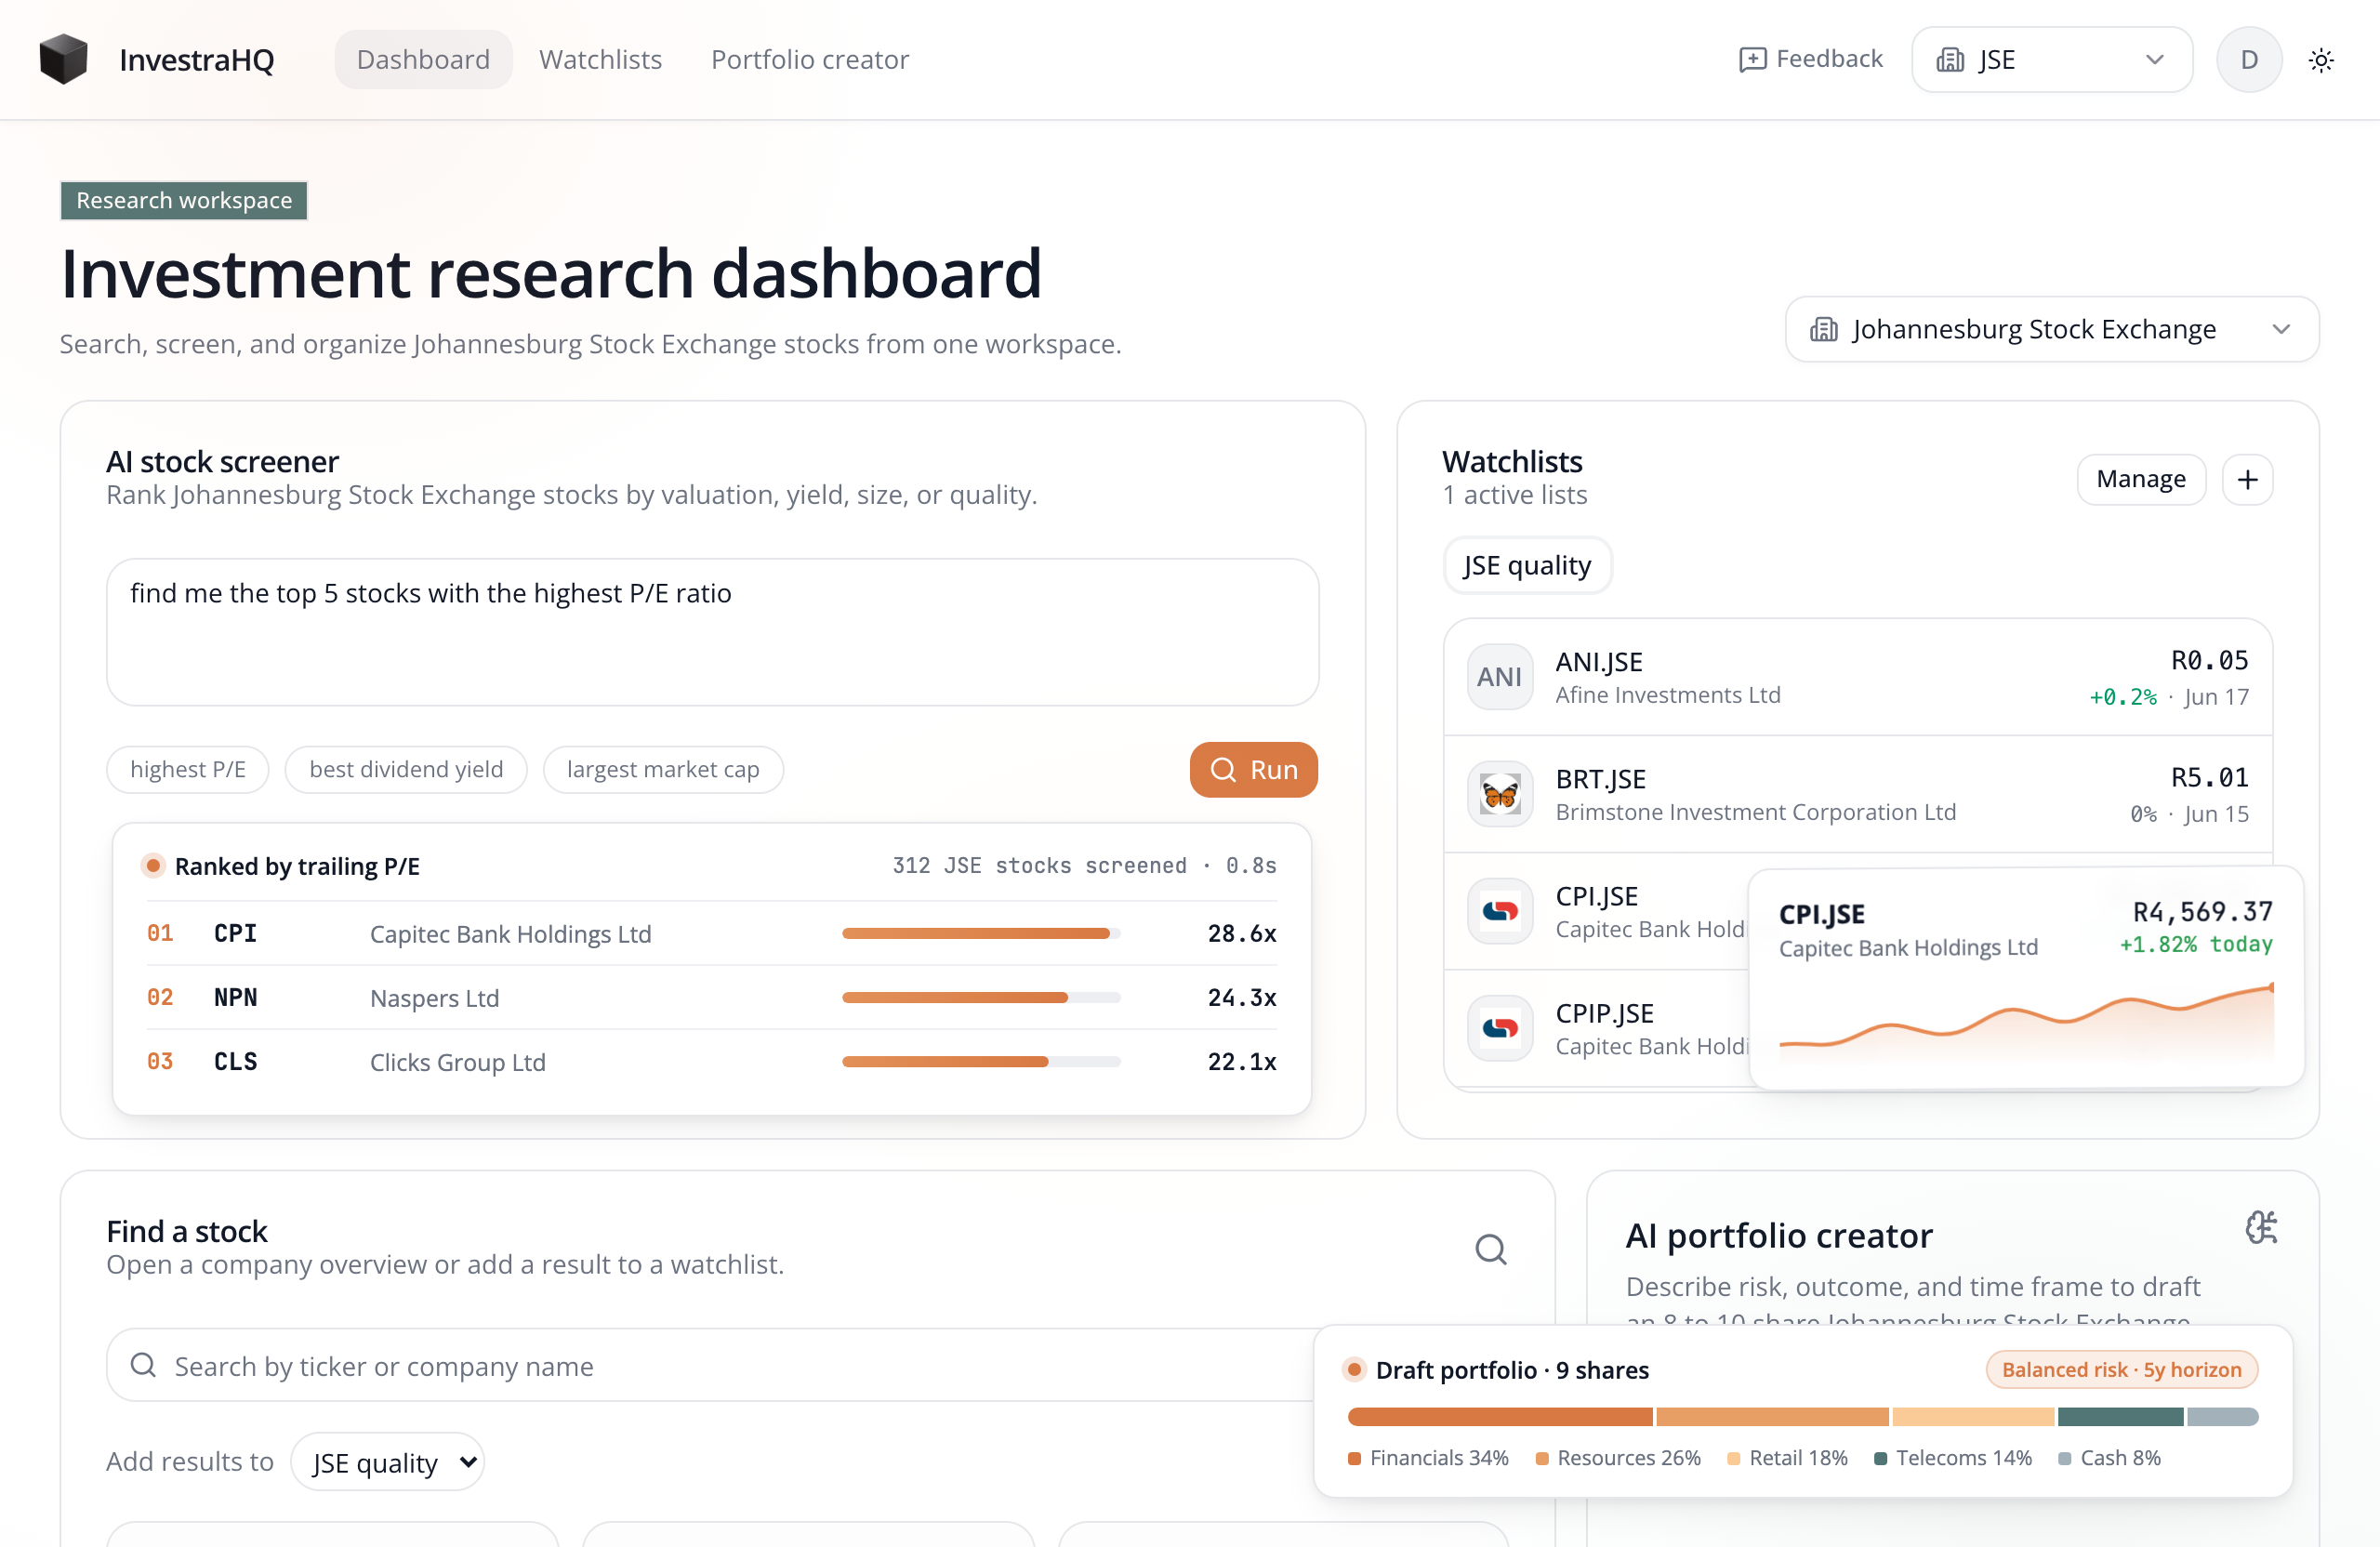Click the Manage watchlists button
The width and height of the screenshot is (2380, 1547).
tap(2140, 480)
